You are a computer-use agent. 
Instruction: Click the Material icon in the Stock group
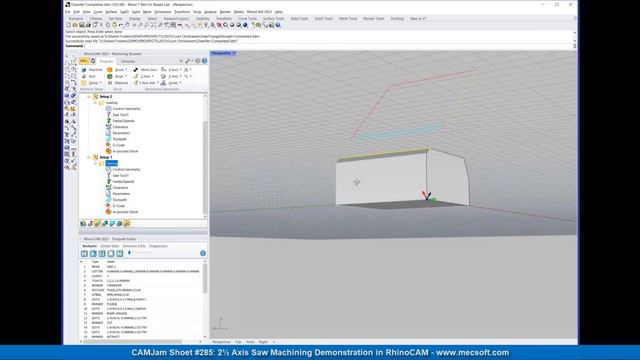click(110, 83)
